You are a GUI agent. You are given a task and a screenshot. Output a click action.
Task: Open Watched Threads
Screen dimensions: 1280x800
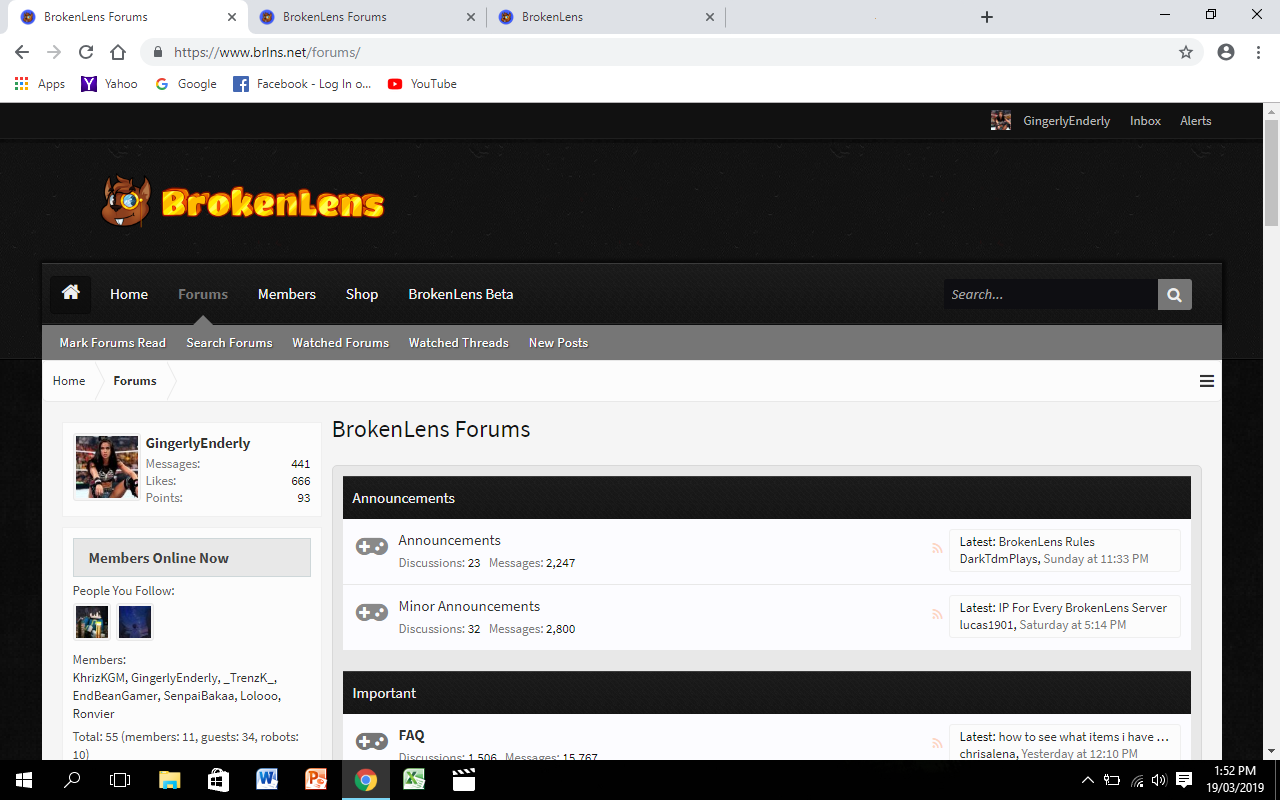458,342
